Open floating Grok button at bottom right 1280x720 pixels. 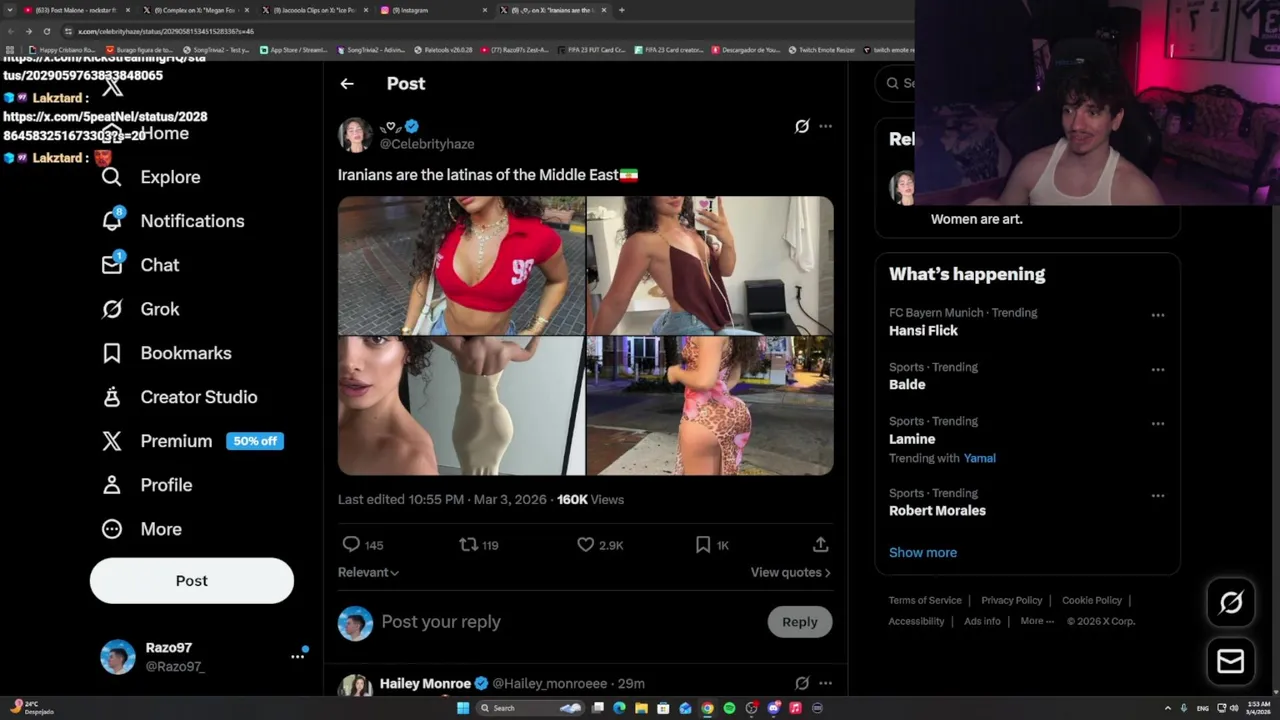click(x=1231, y=602)
